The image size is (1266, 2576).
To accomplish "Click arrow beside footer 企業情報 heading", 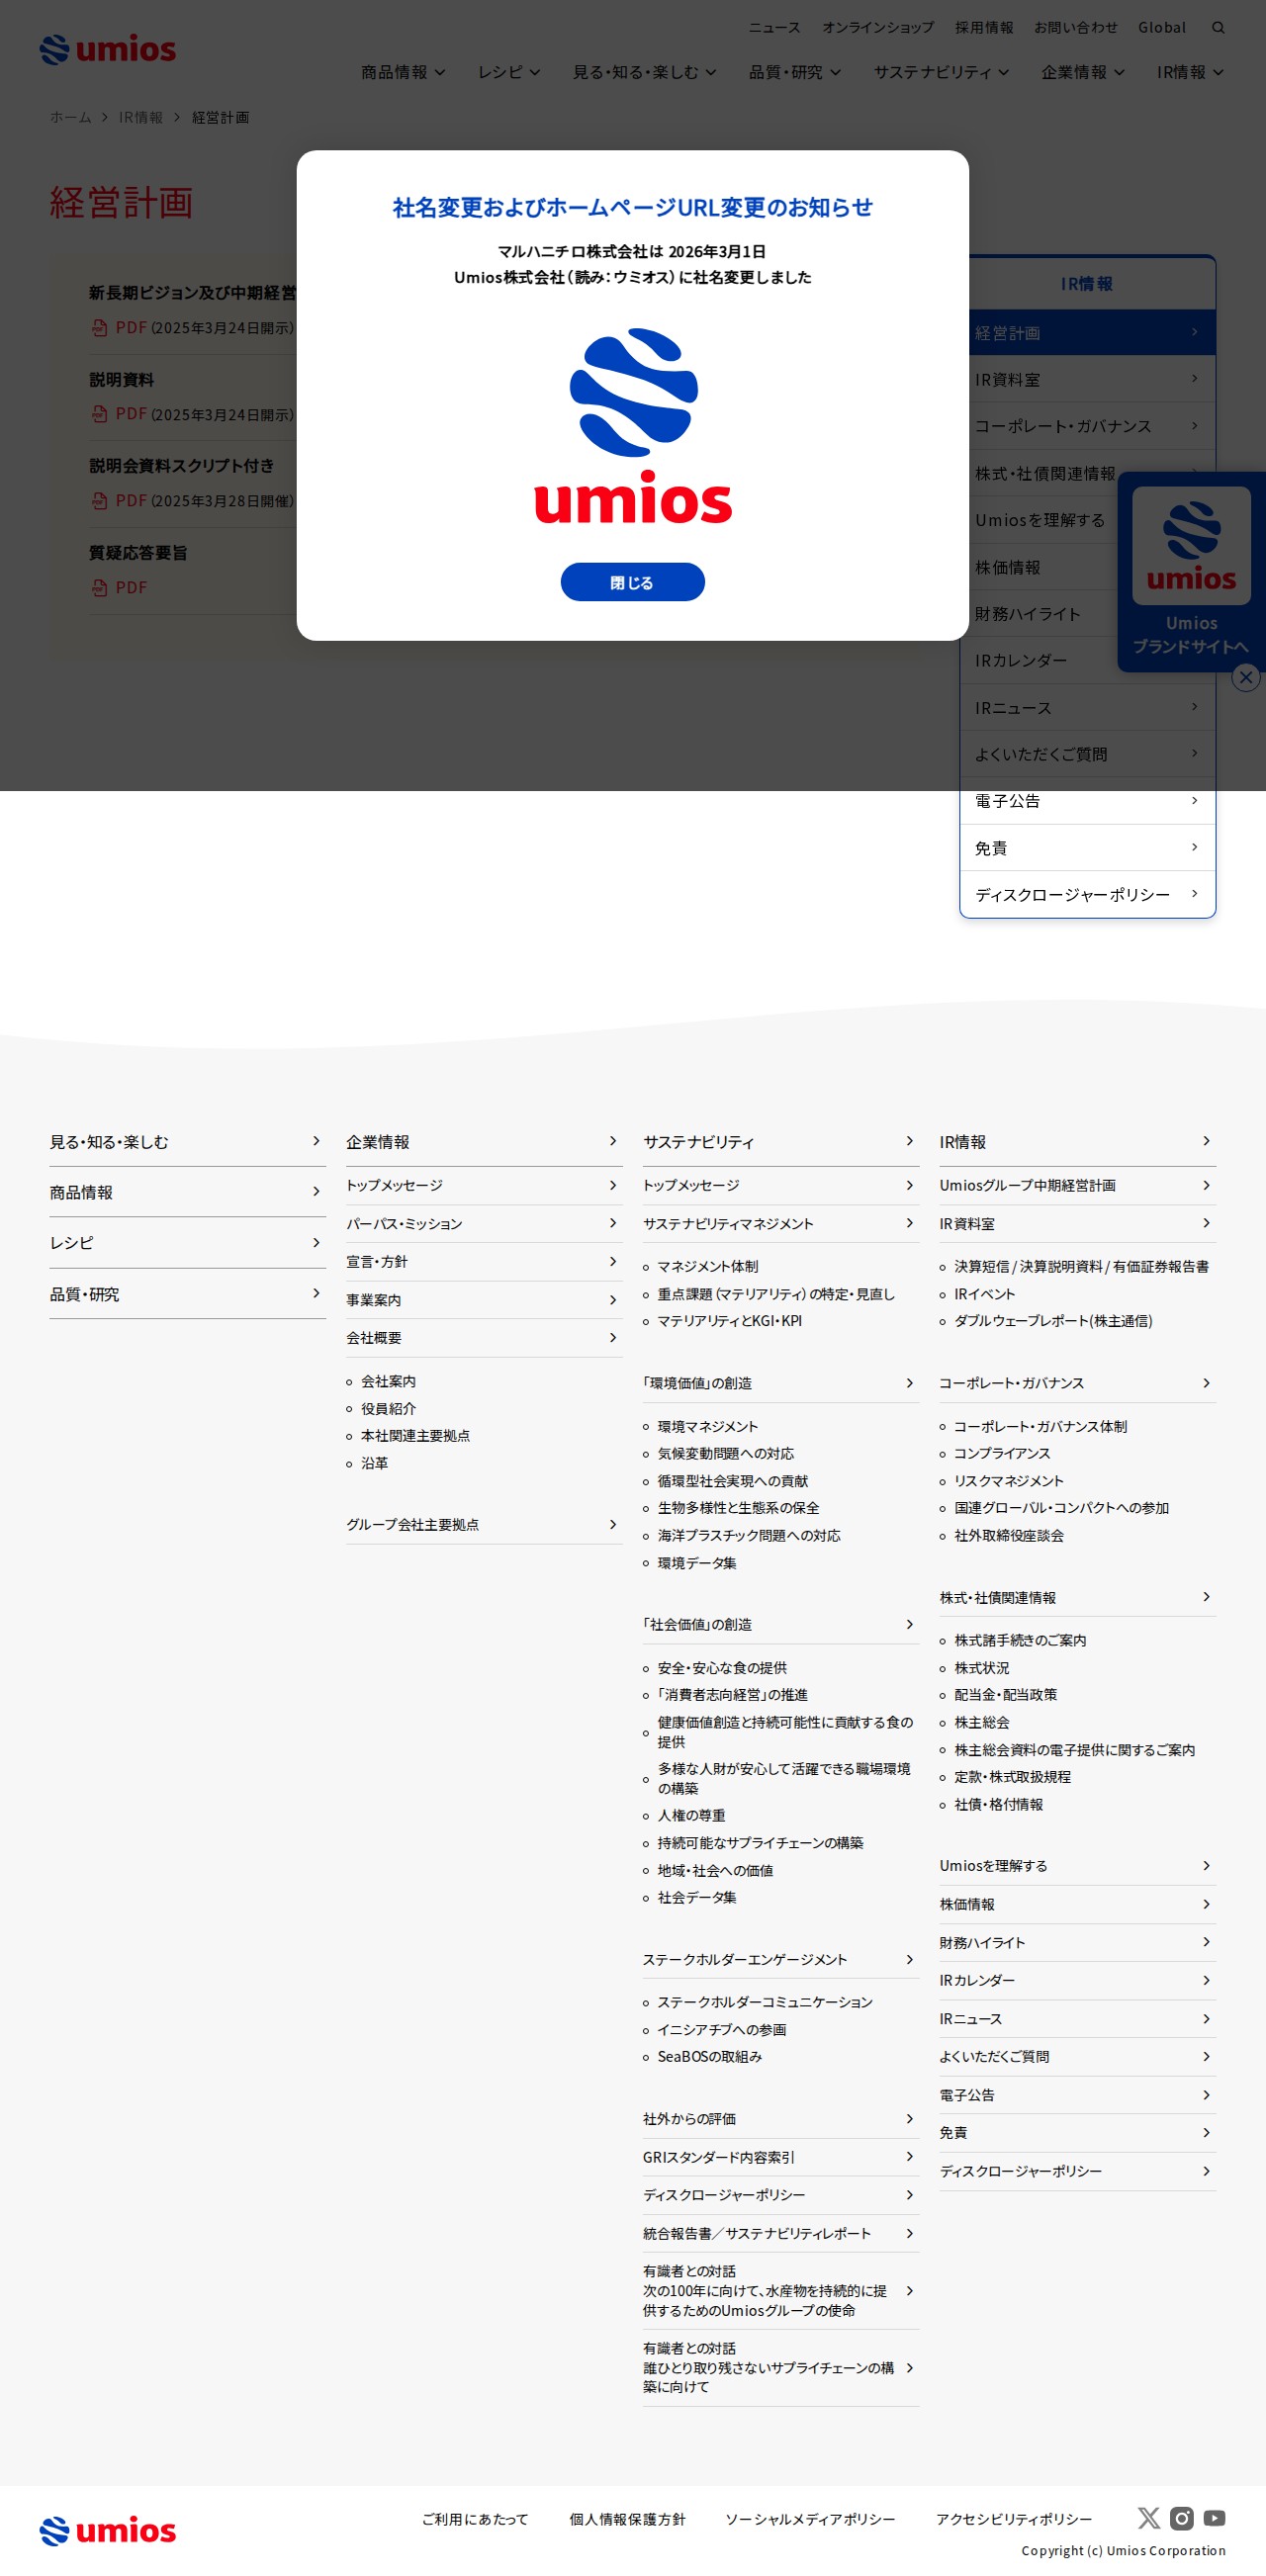I will coord(613,1141).
